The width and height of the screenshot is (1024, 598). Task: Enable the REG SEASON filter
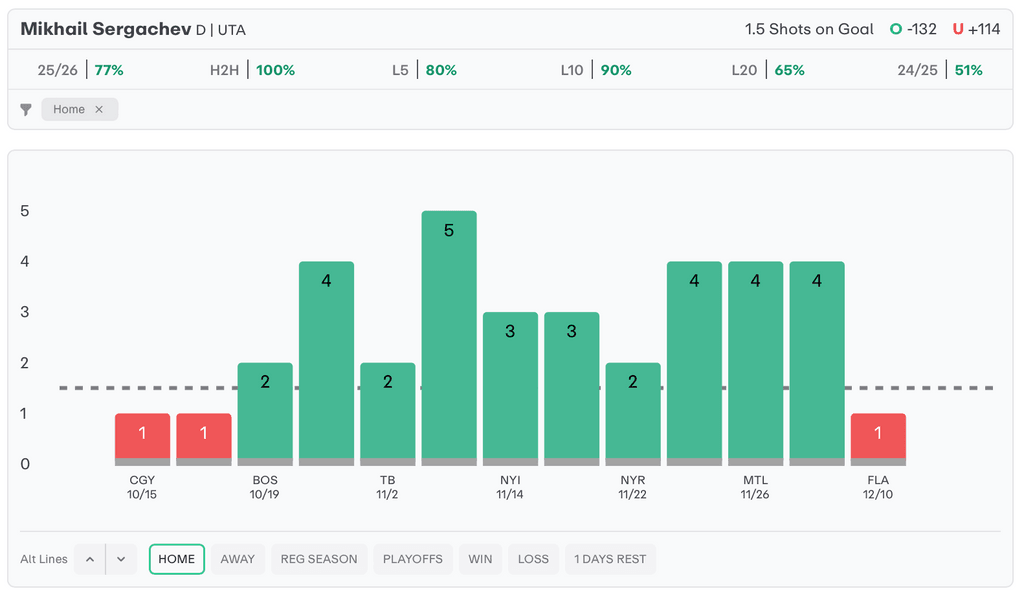[319, 559]
